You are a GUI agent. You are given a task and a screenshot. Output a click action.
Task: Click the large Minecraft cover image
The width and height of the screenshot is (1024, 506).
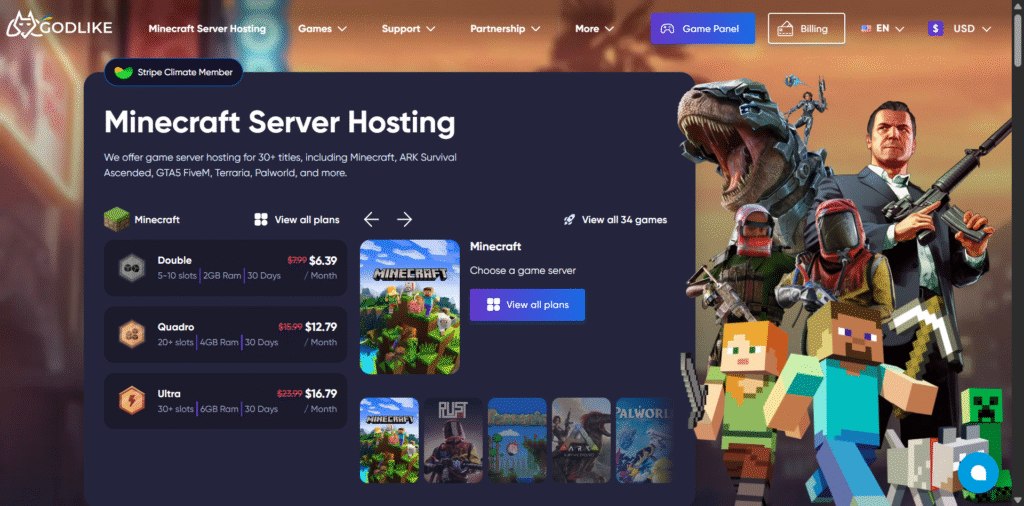coord(409,307)
